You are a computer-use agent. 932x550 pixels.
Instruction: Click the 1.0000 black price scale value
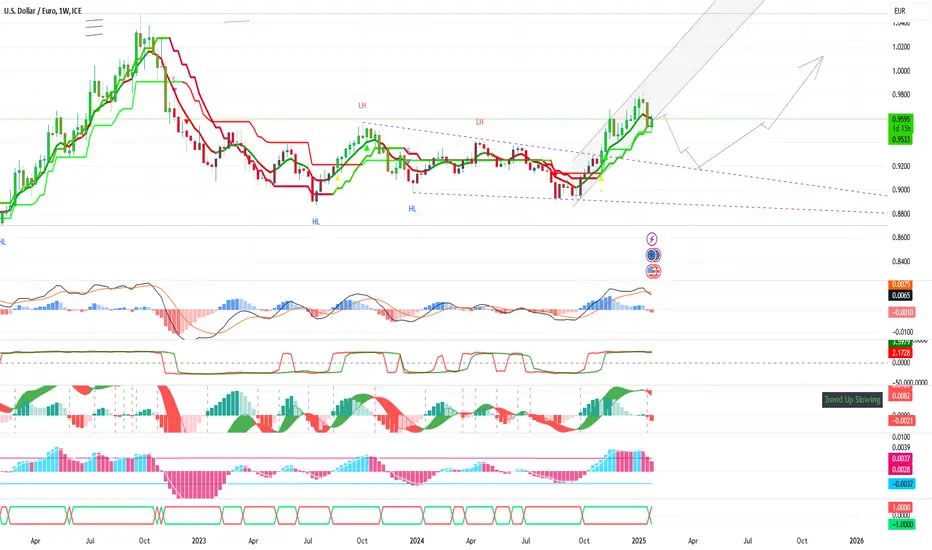coord(901,71)
